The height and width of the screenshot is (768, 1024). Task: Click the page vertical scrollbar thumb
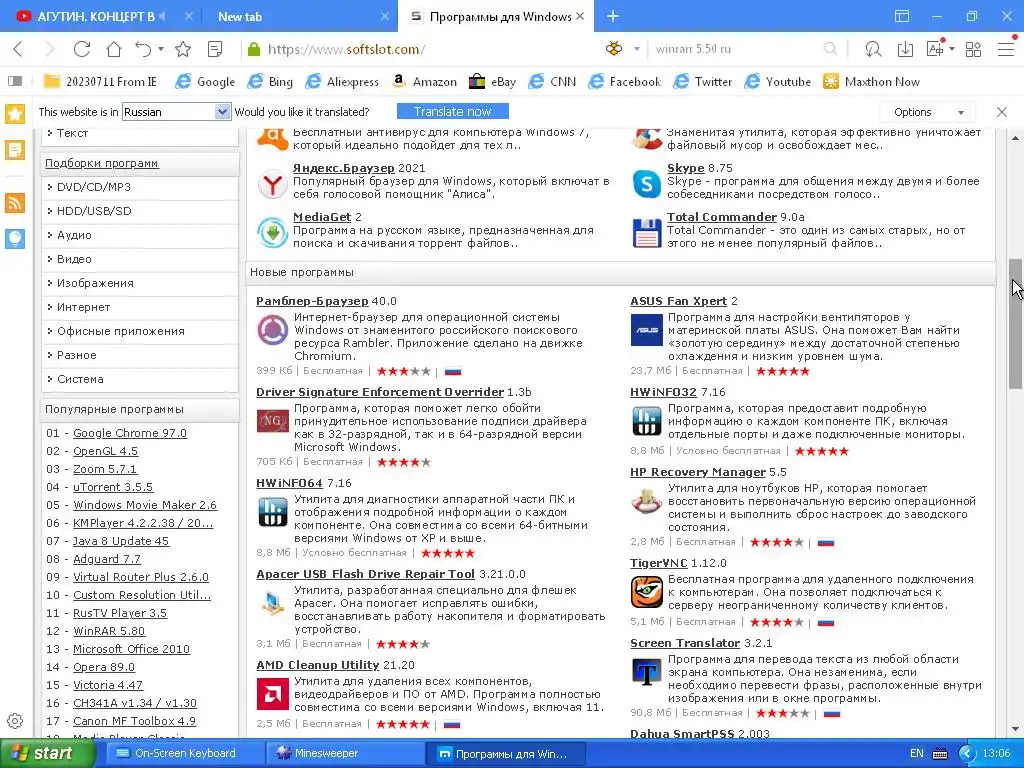pyautogui.click(x=1016, y=323)
